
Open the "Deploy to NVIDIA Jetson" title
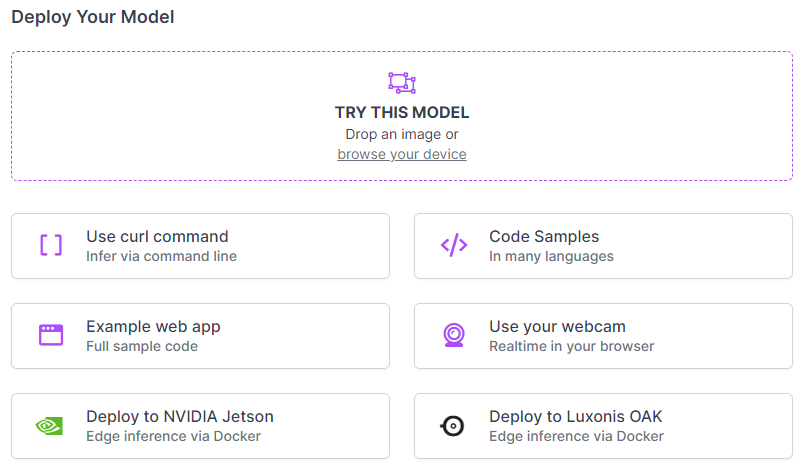(x=180, y=417)
